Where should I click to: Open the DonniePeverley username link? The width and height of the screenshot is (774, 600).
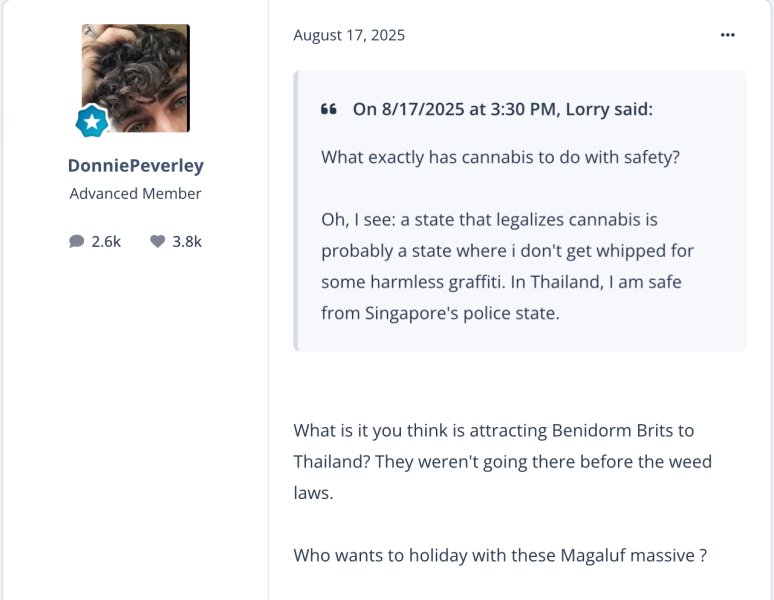135,165
